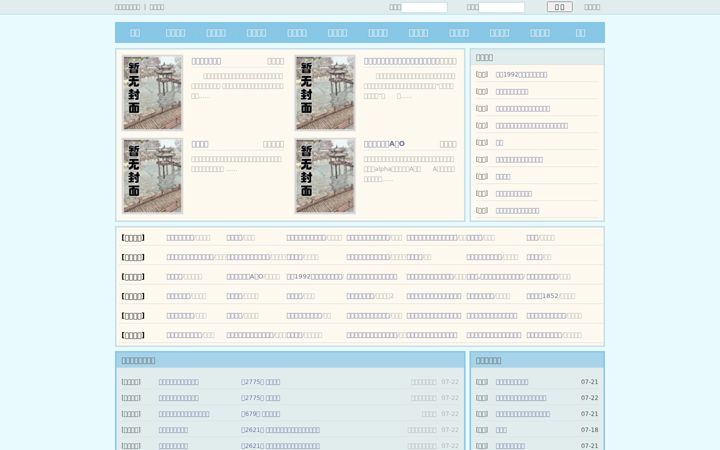720x450 pixels.
Task: Open the second blue navigation bar category
Action: click(175, 33)
